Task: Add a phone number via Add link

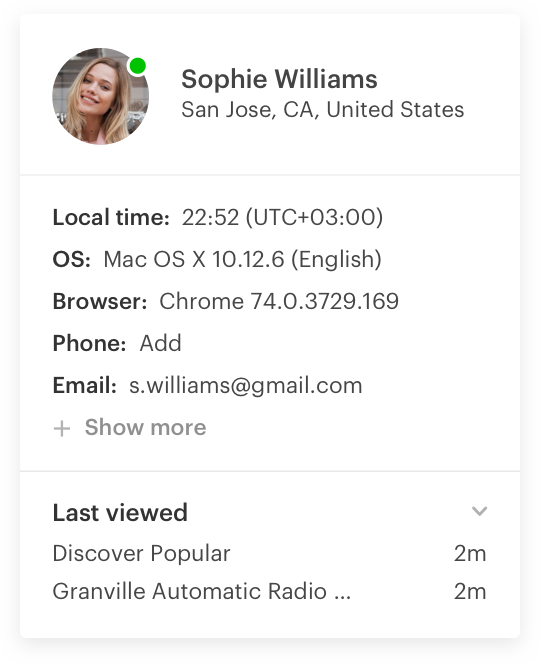Action: (161, 343)
